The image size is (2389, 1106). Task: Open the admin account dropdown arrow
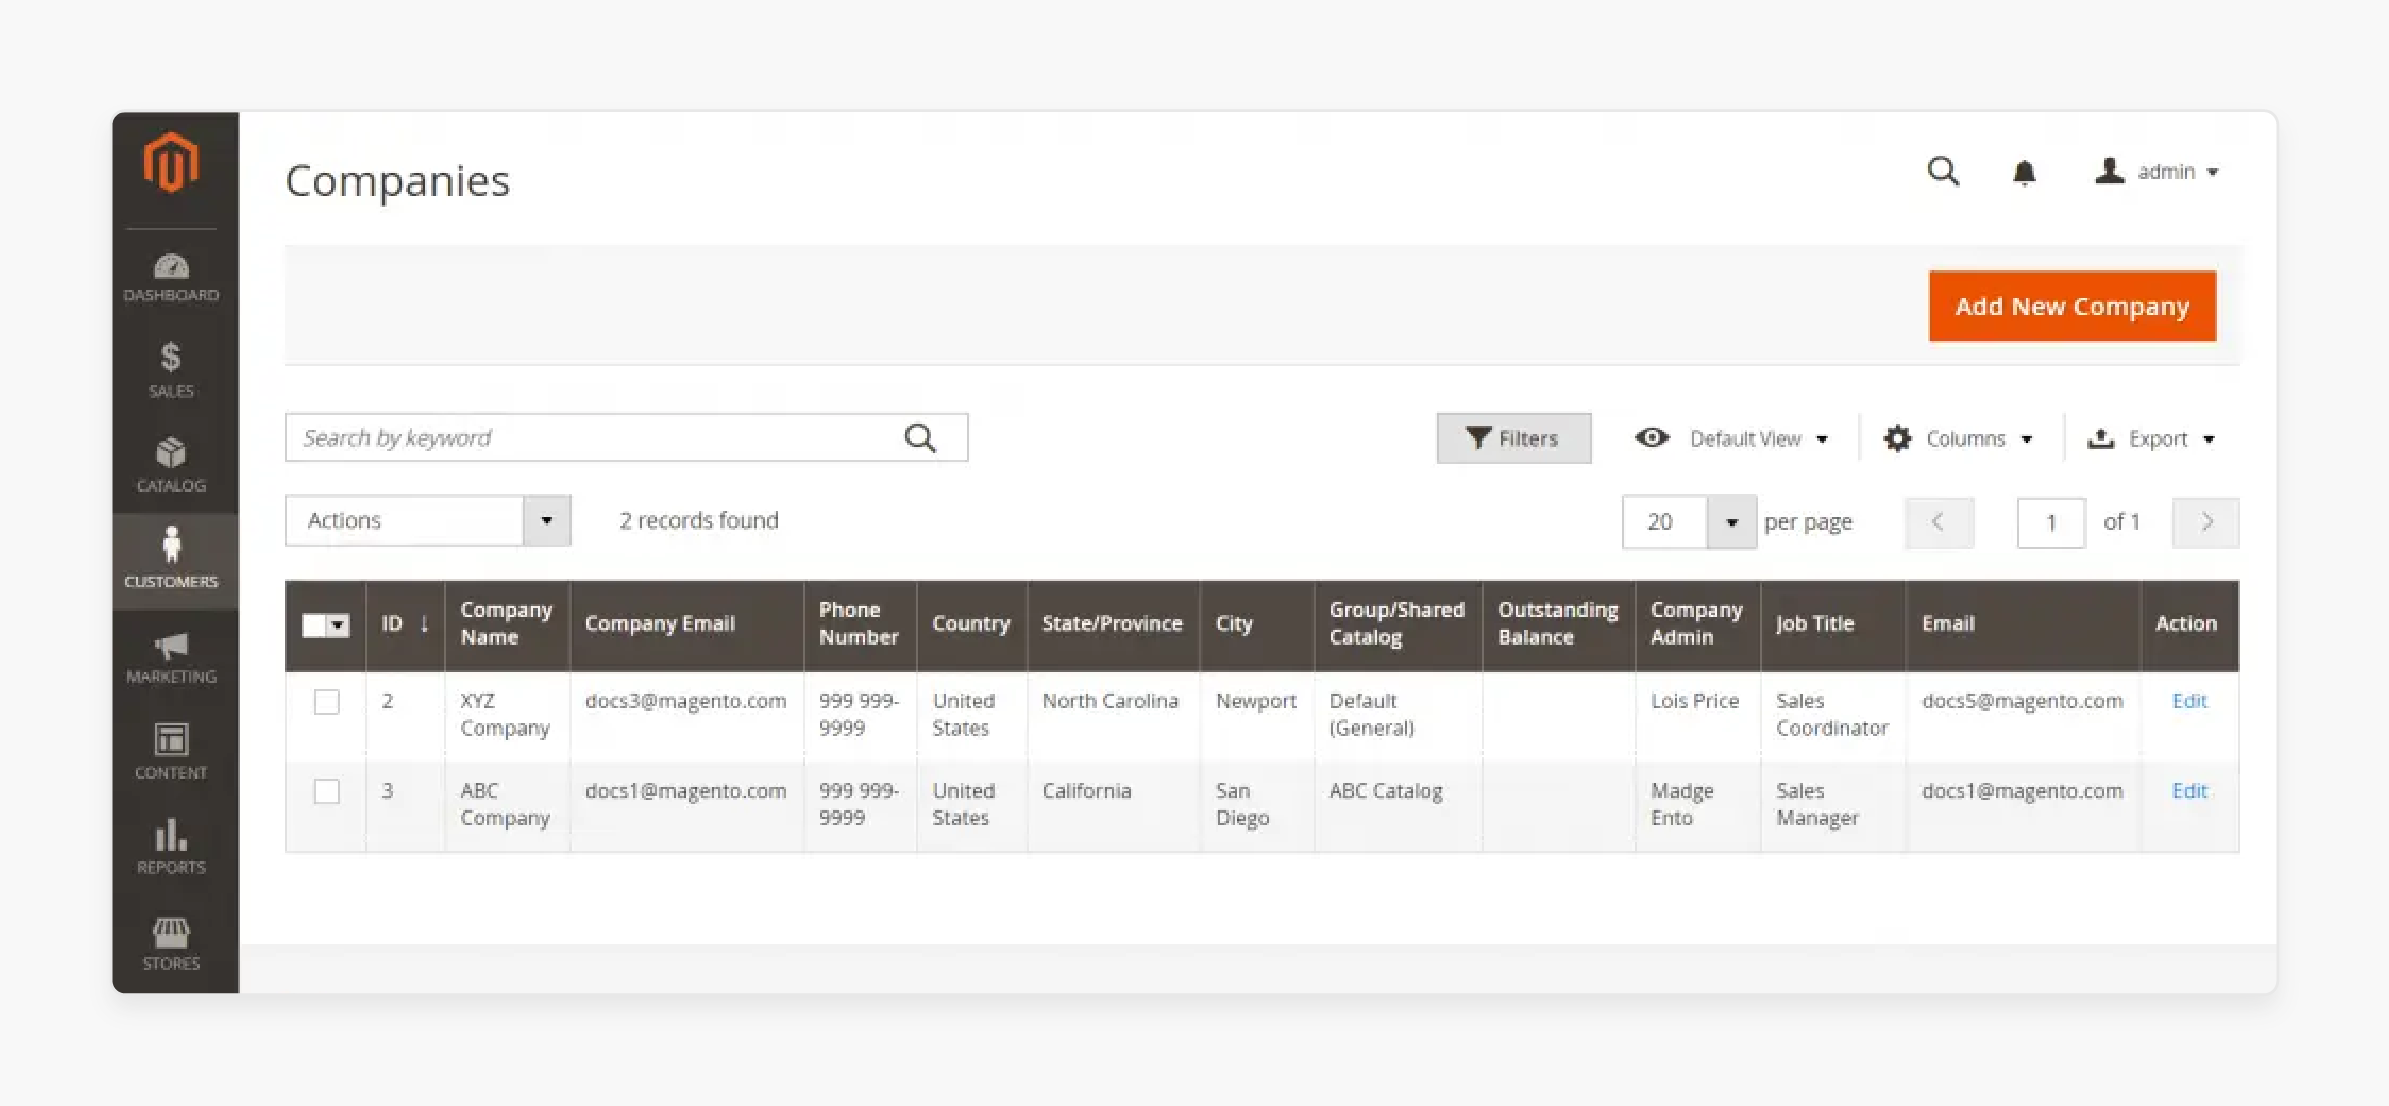(x=2213, y=172)
